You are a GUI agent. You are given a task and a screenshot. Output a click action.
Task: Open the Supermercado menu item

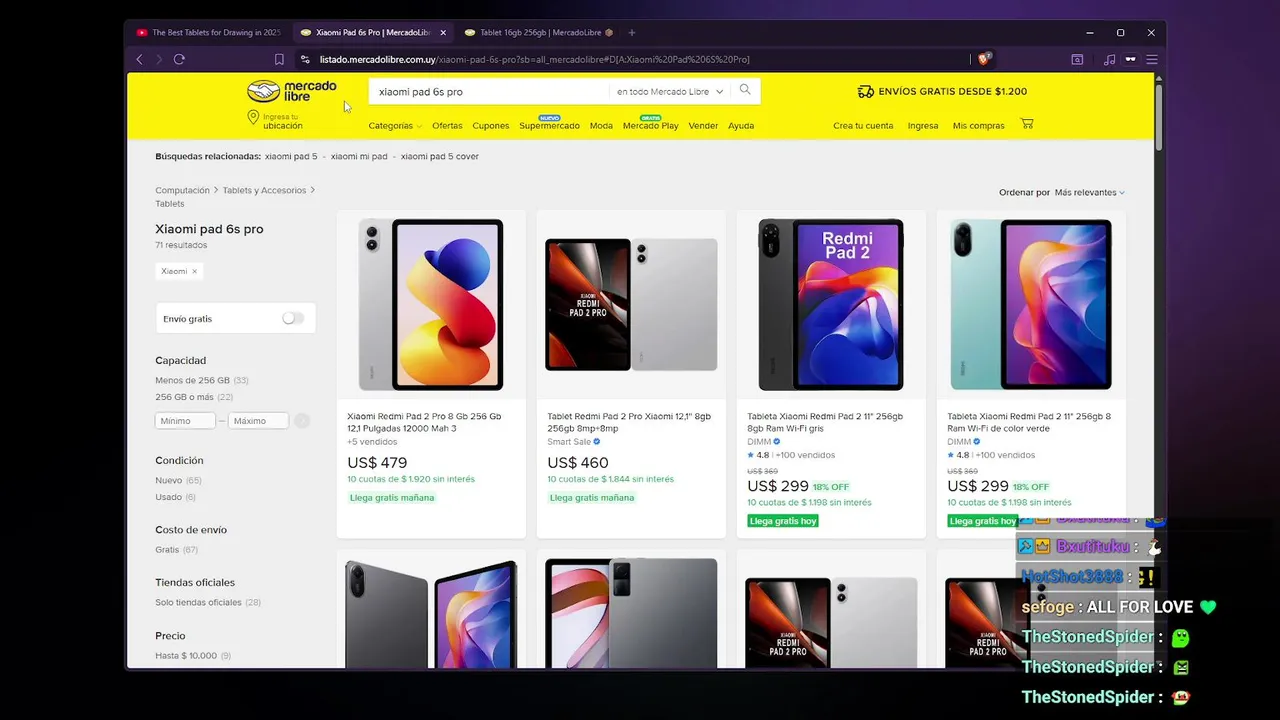[549, 126]
